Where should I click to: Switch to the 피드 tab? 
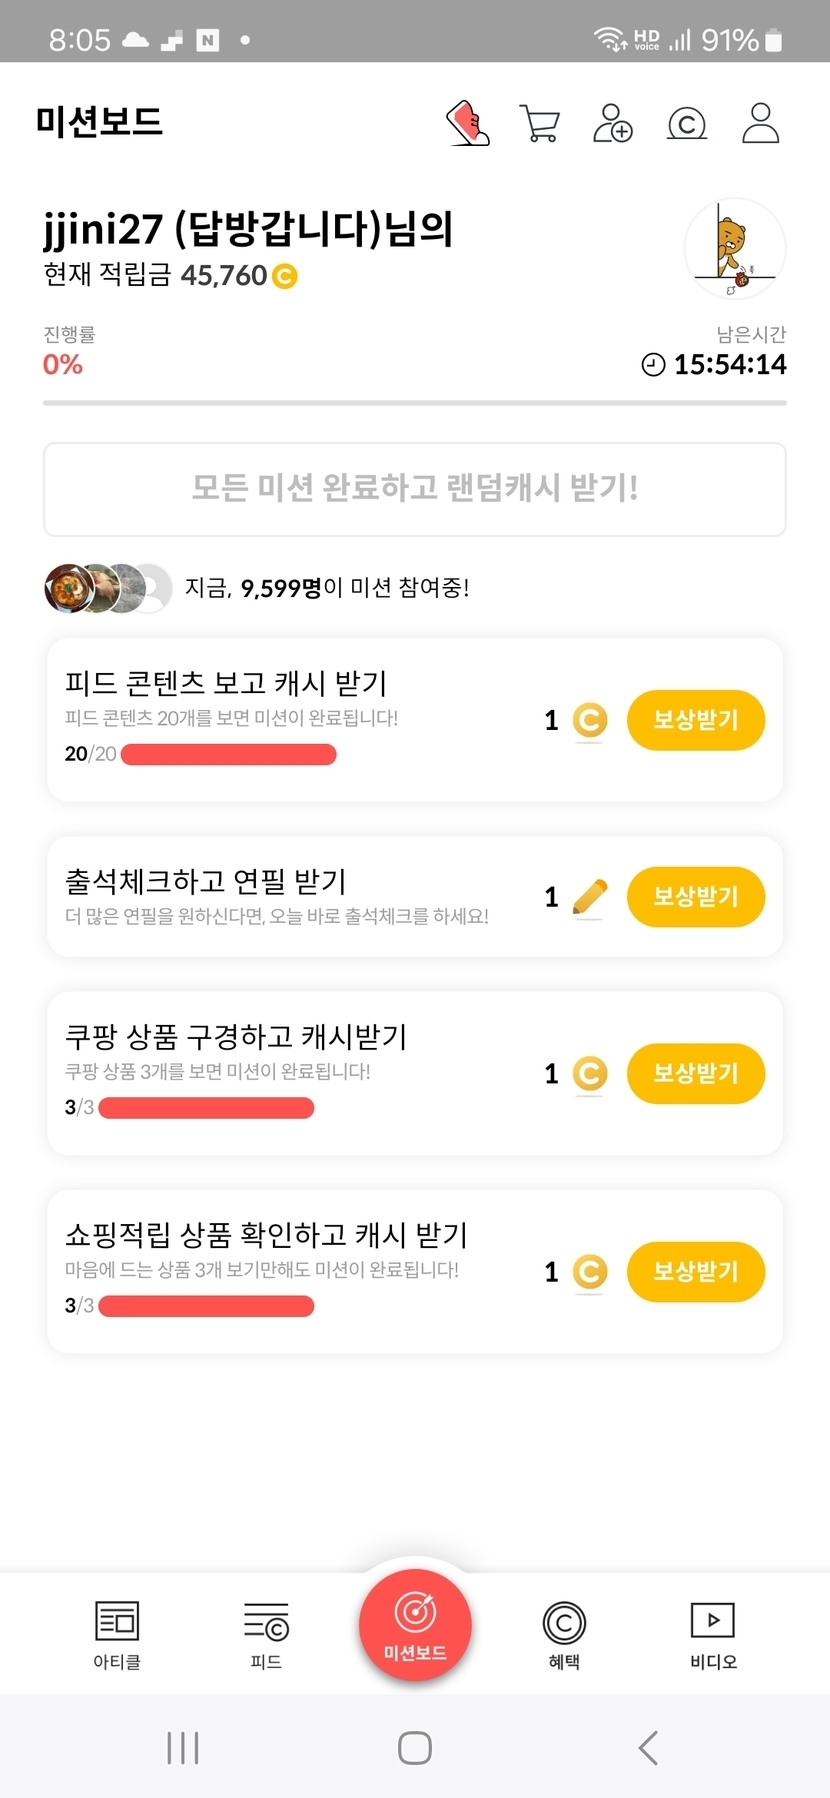[266, 1634]
